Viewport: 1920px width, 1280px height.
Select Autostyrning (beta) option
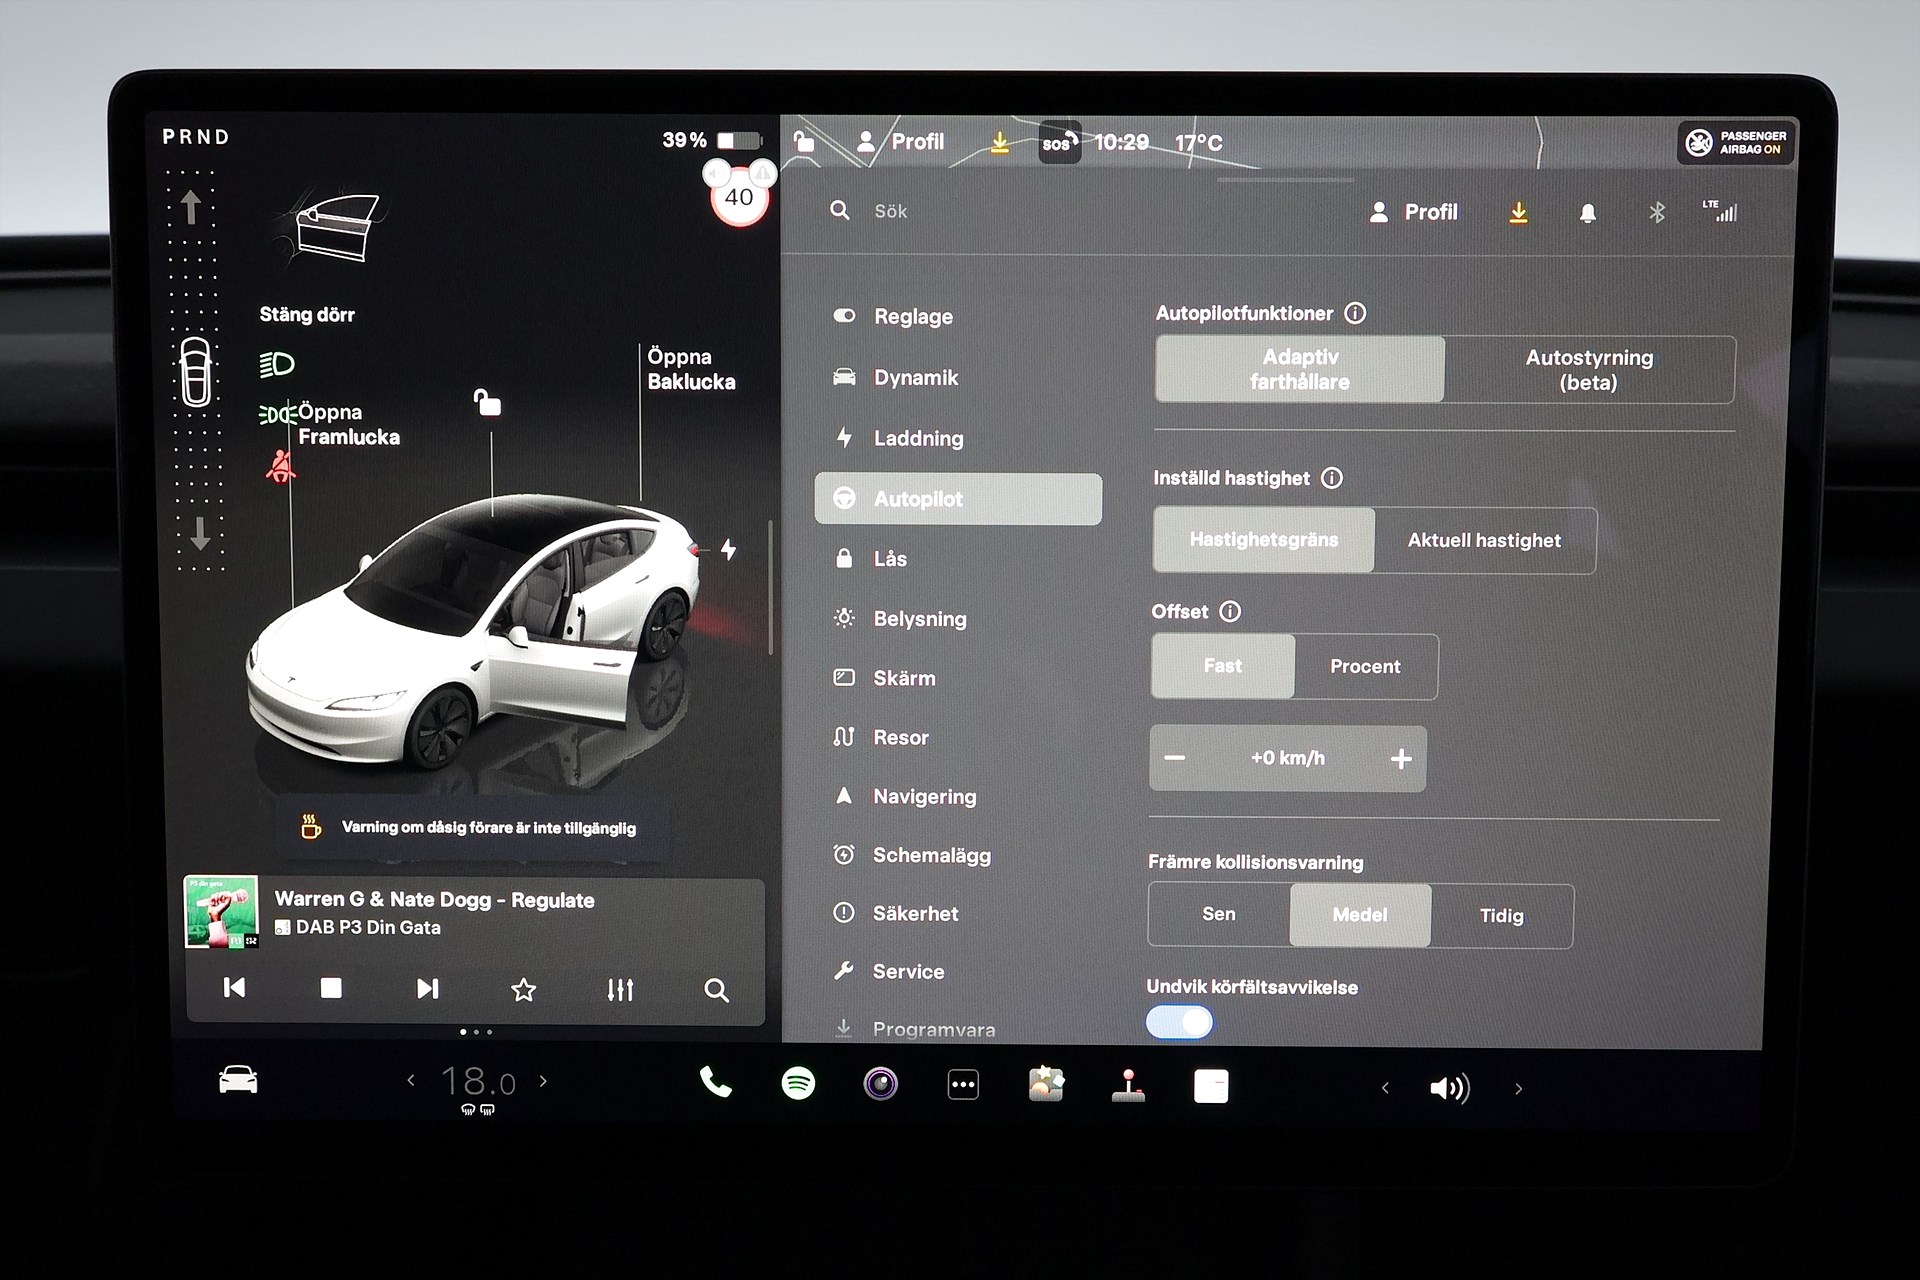1588,370
